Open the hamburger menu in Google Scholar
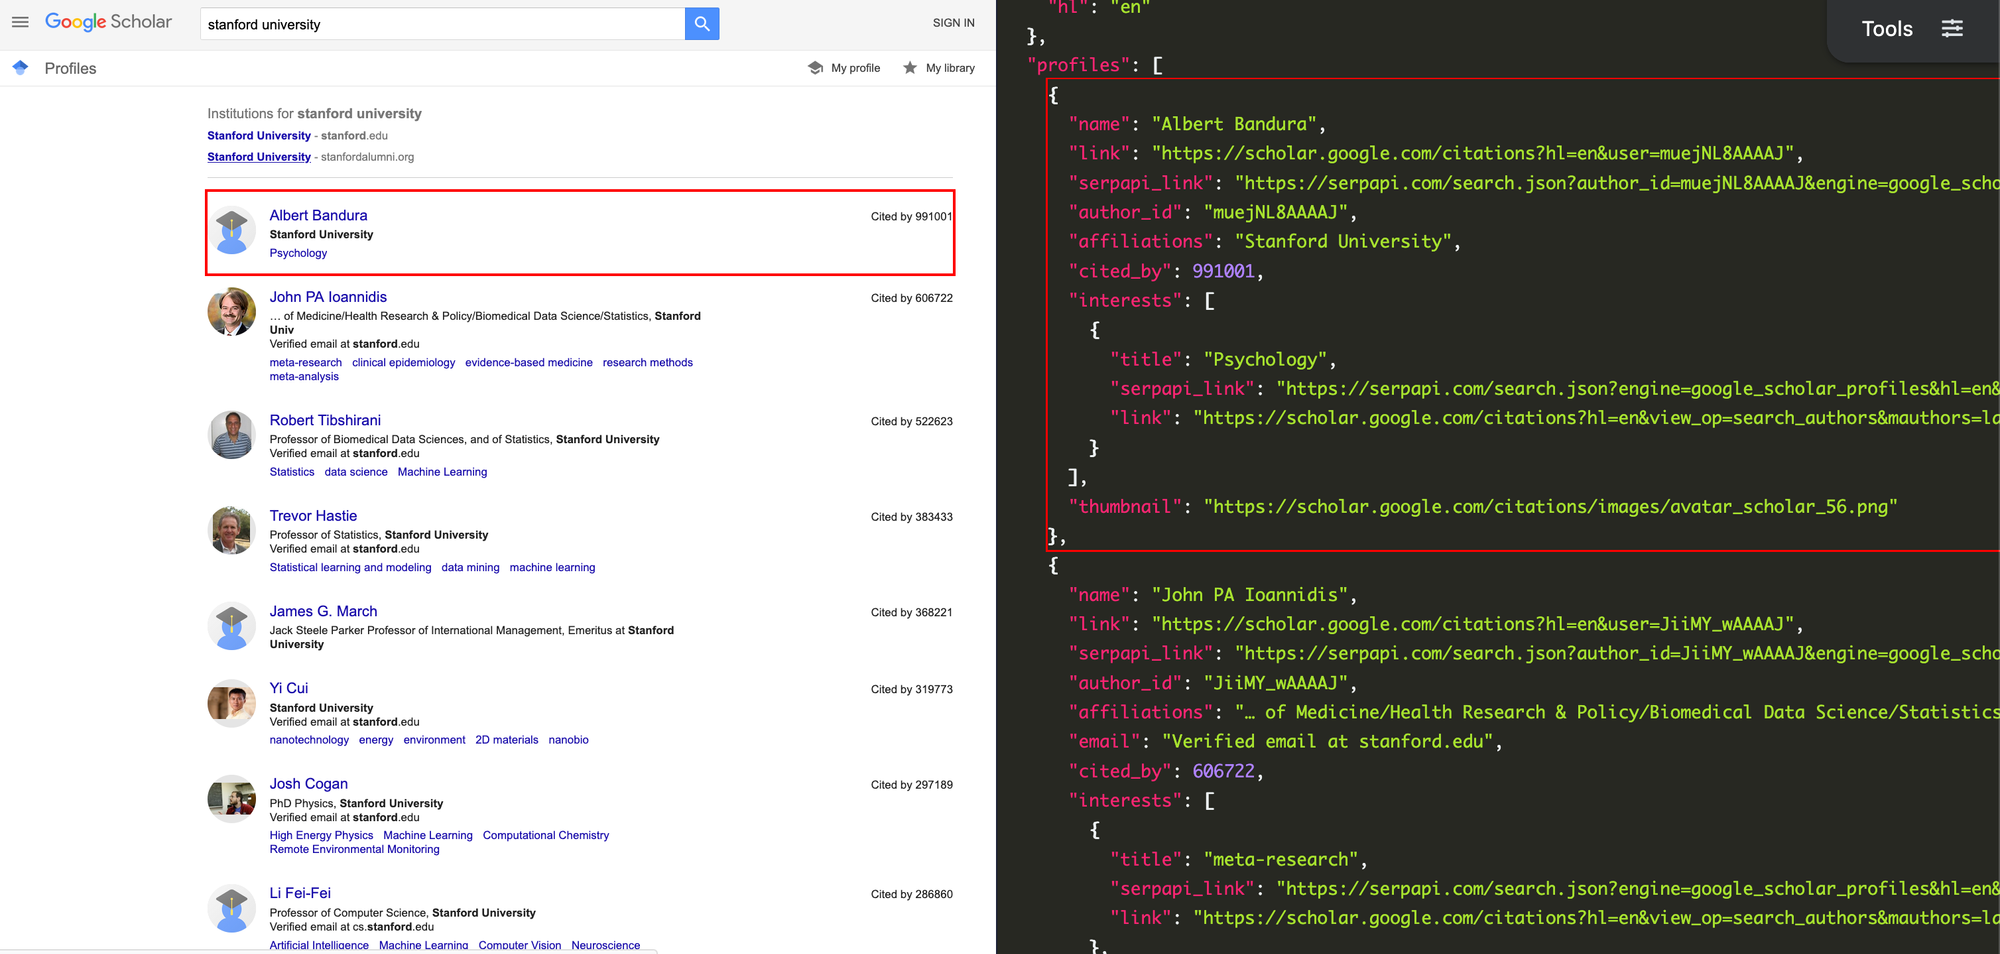The width and height of the screenshot is (2000, 954). [20, 22]
